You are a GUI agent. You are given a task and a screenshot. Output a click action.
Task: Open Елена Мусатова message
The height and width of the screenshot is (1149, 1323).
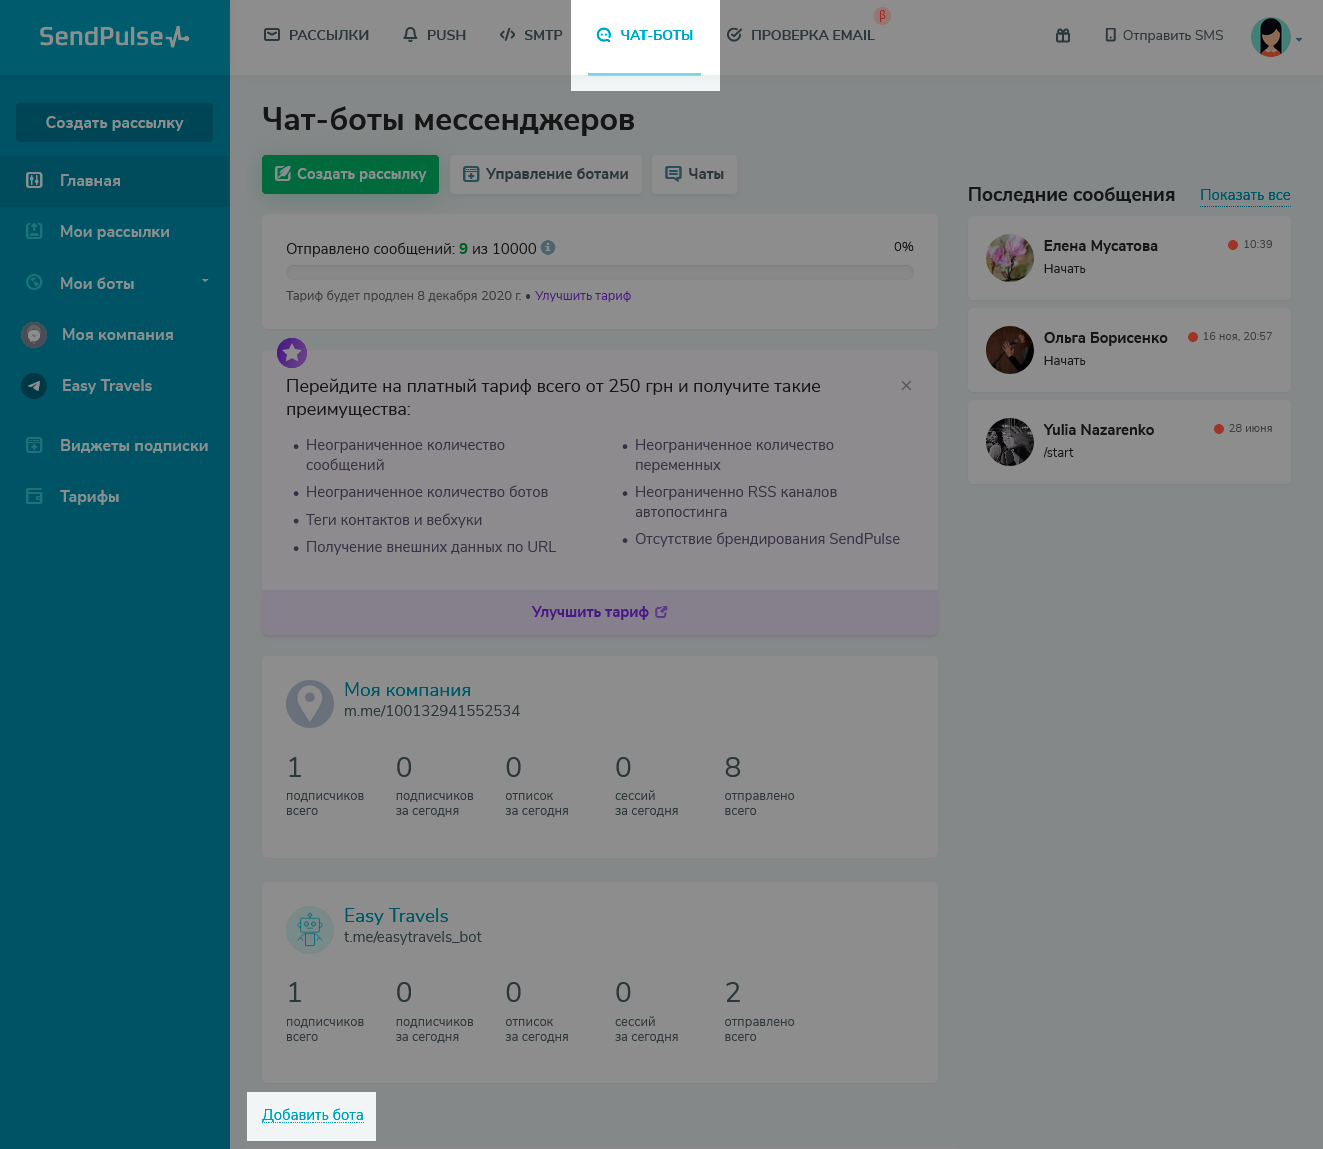[1129, 257]
